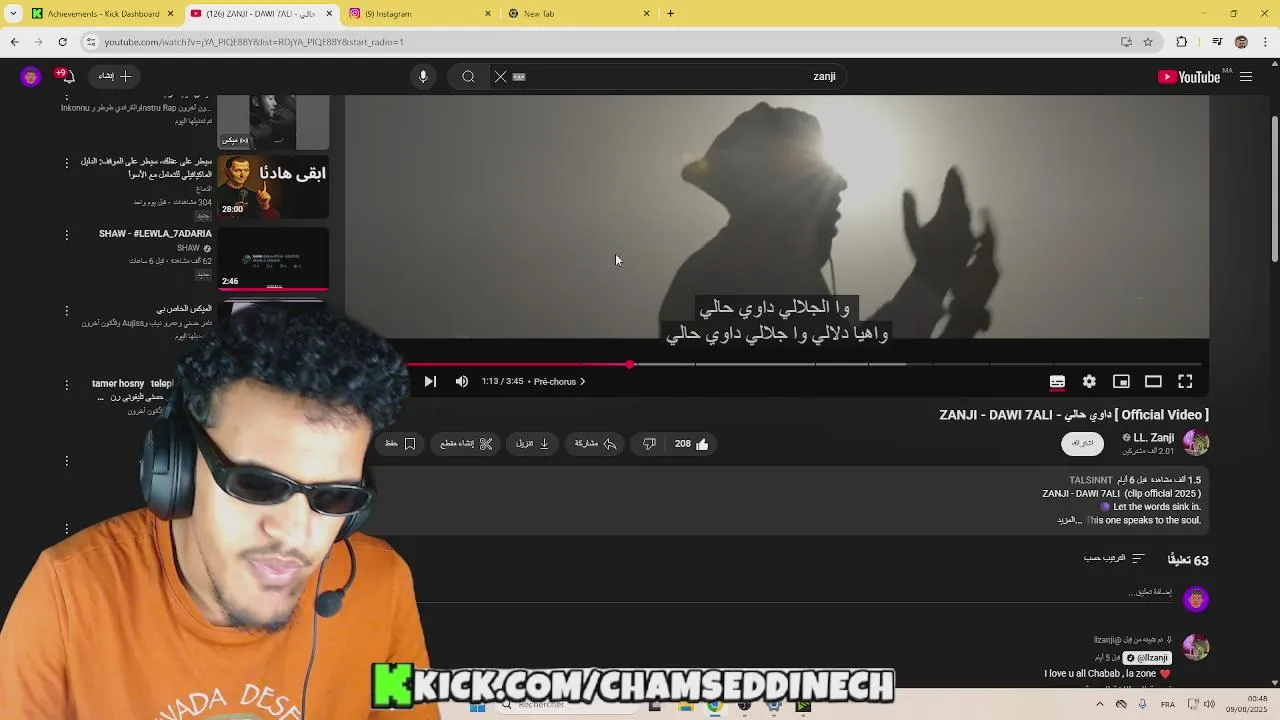This screenshot has height=720, width=1280.
Task: Create a clip with scissors button
Action: 466,444
